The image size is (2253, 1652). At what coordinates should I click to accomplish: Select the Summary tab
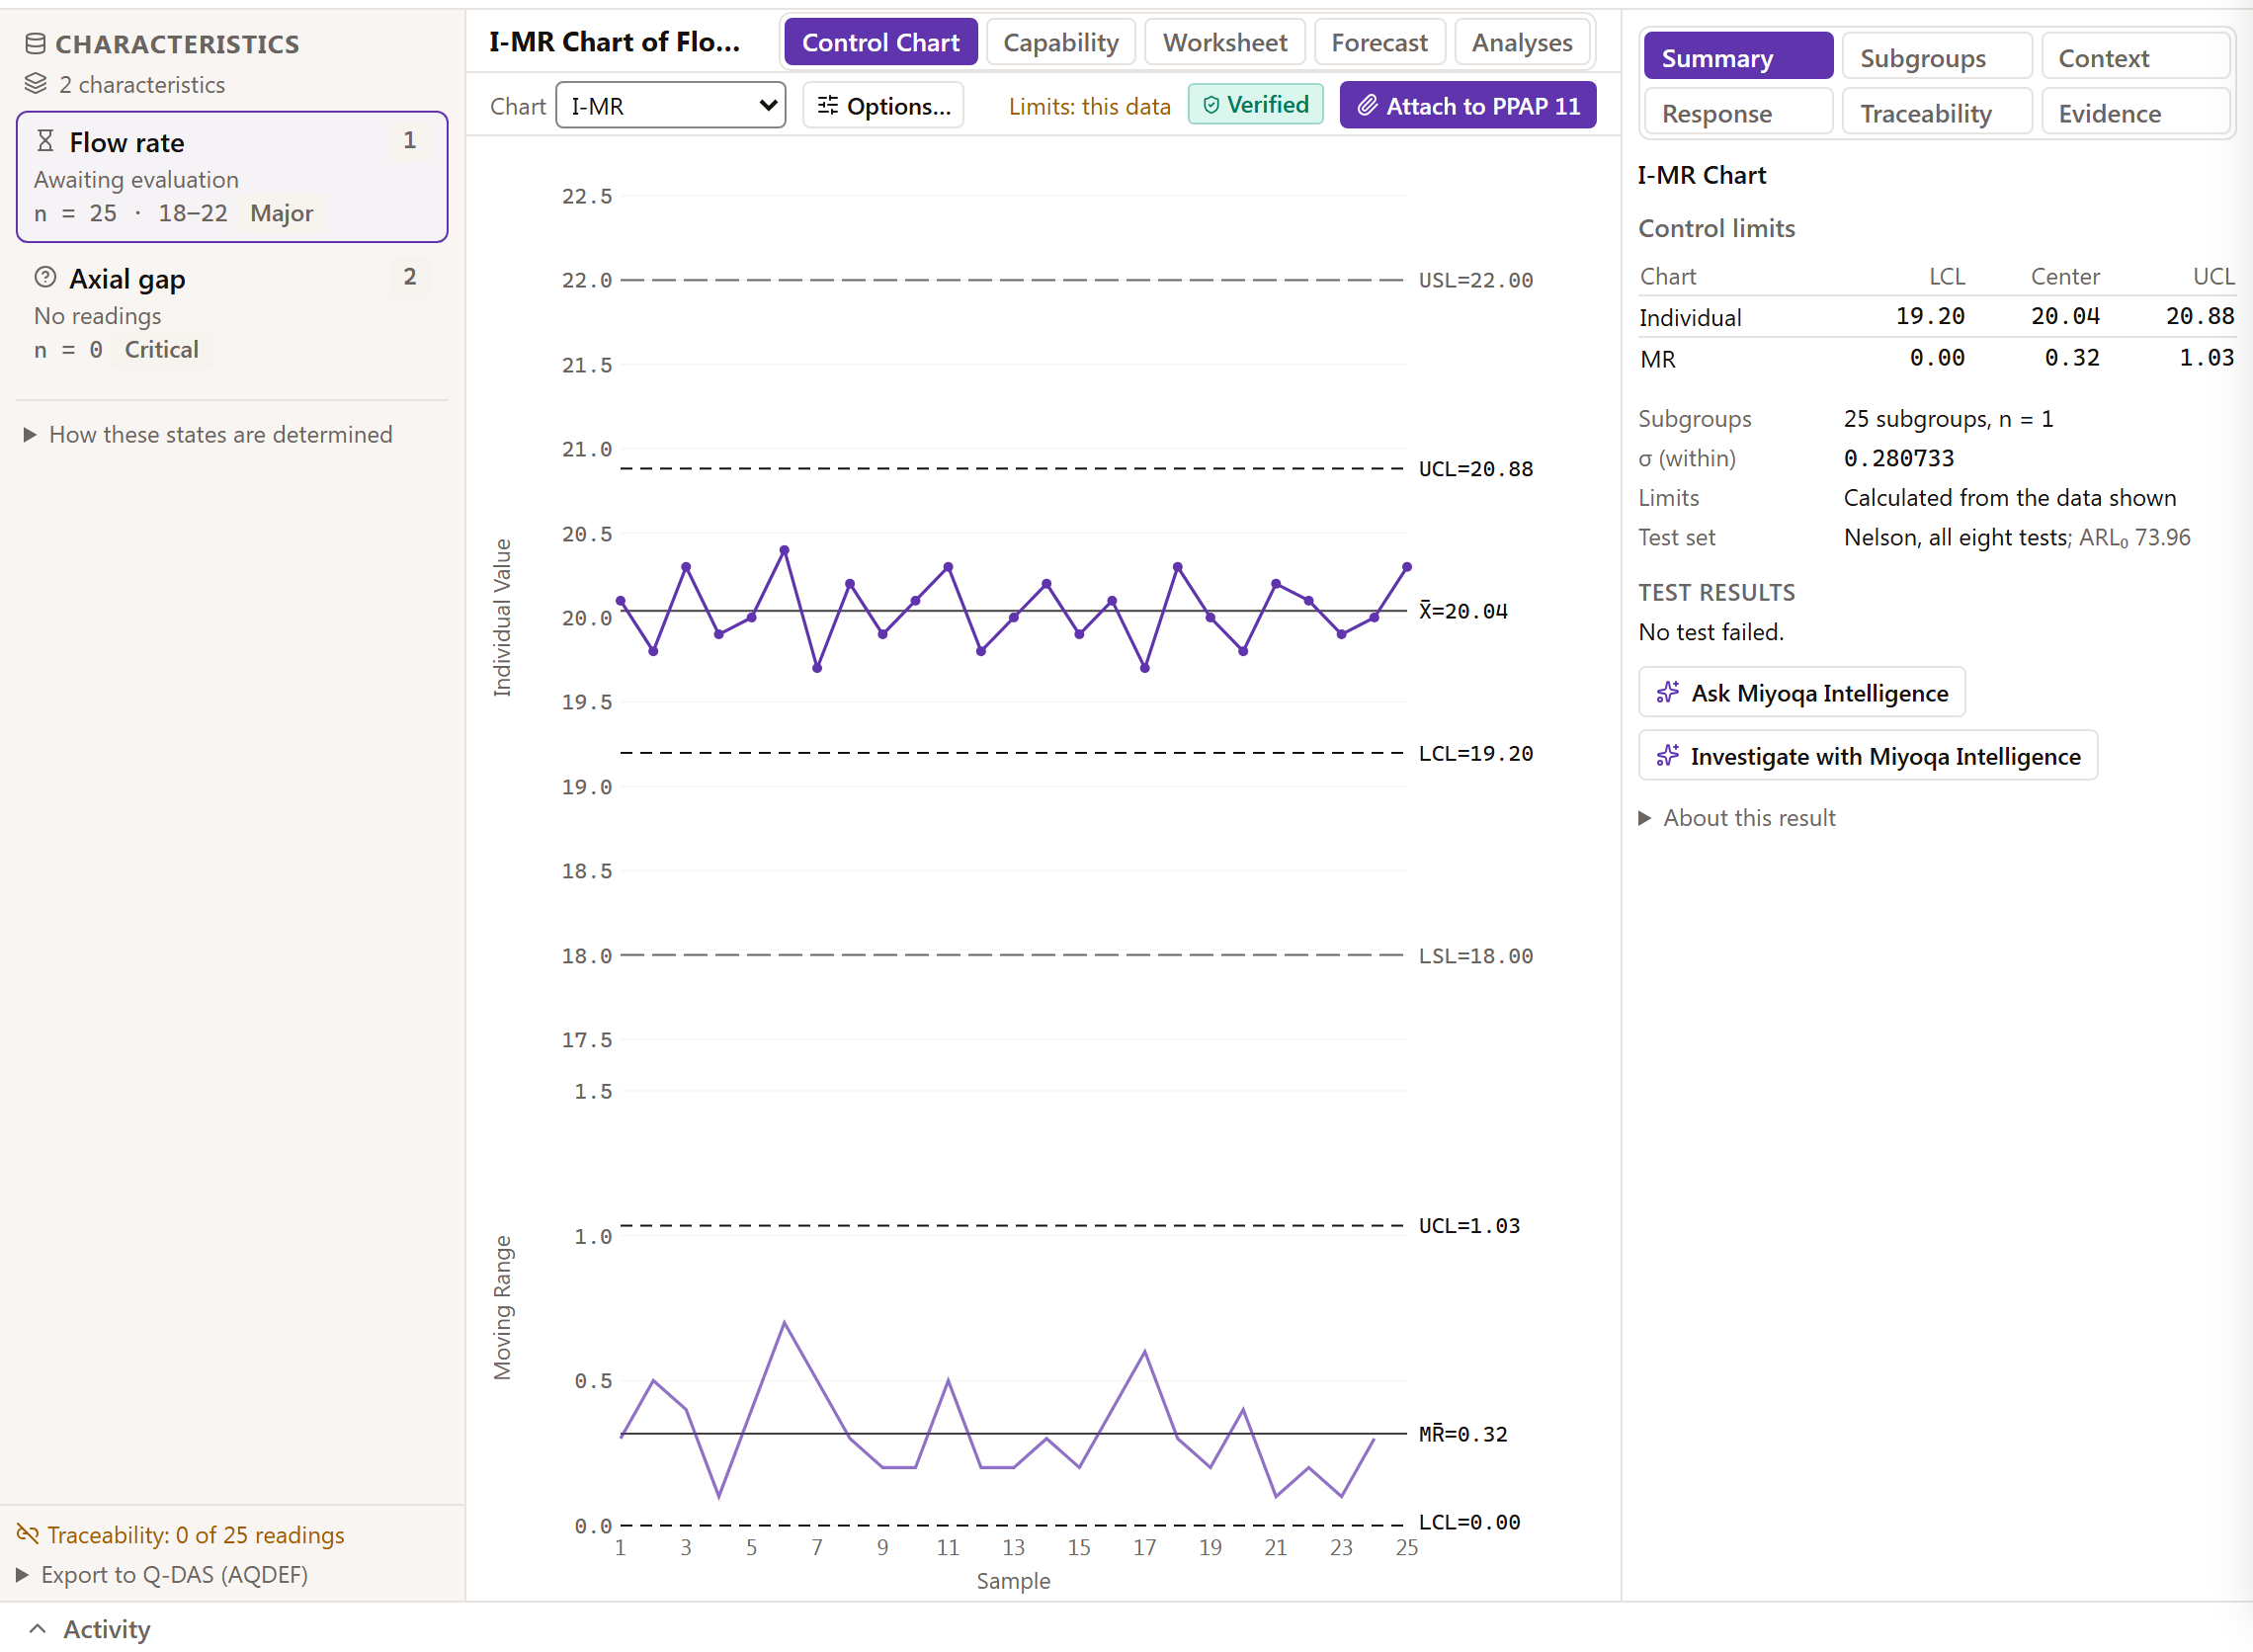point(1737,58)
